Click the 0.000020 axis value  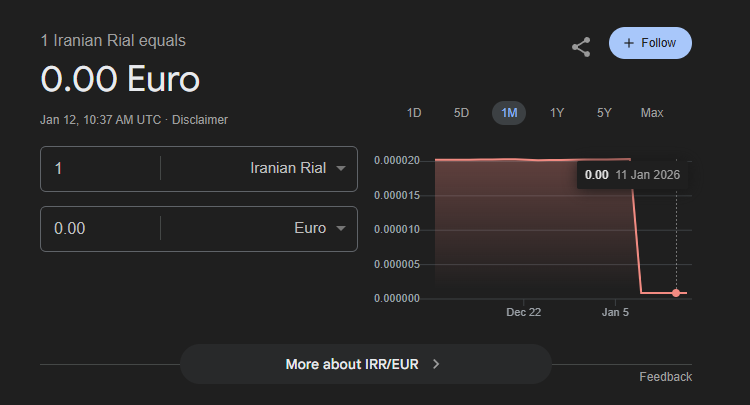397,160
